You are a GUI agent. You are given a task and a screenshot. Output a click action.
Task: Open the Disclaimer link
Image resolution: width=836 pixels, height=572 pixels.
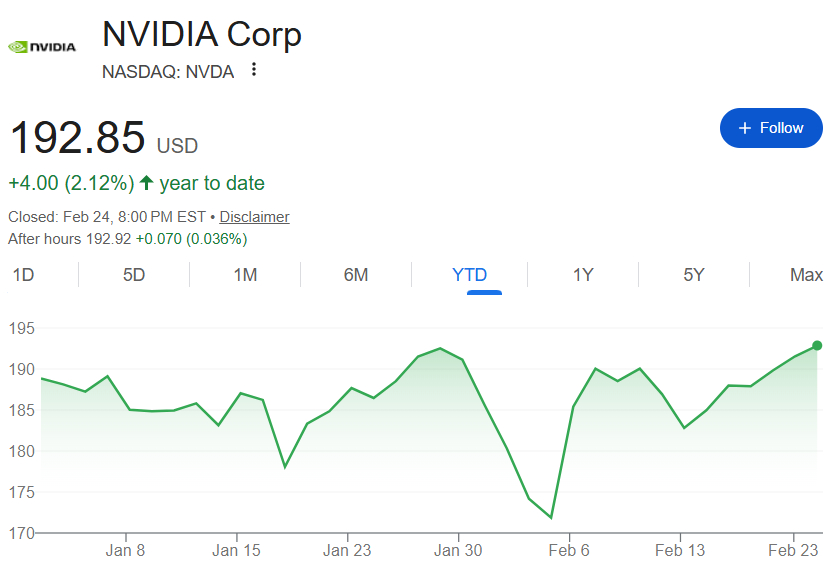tap(254, 217)
